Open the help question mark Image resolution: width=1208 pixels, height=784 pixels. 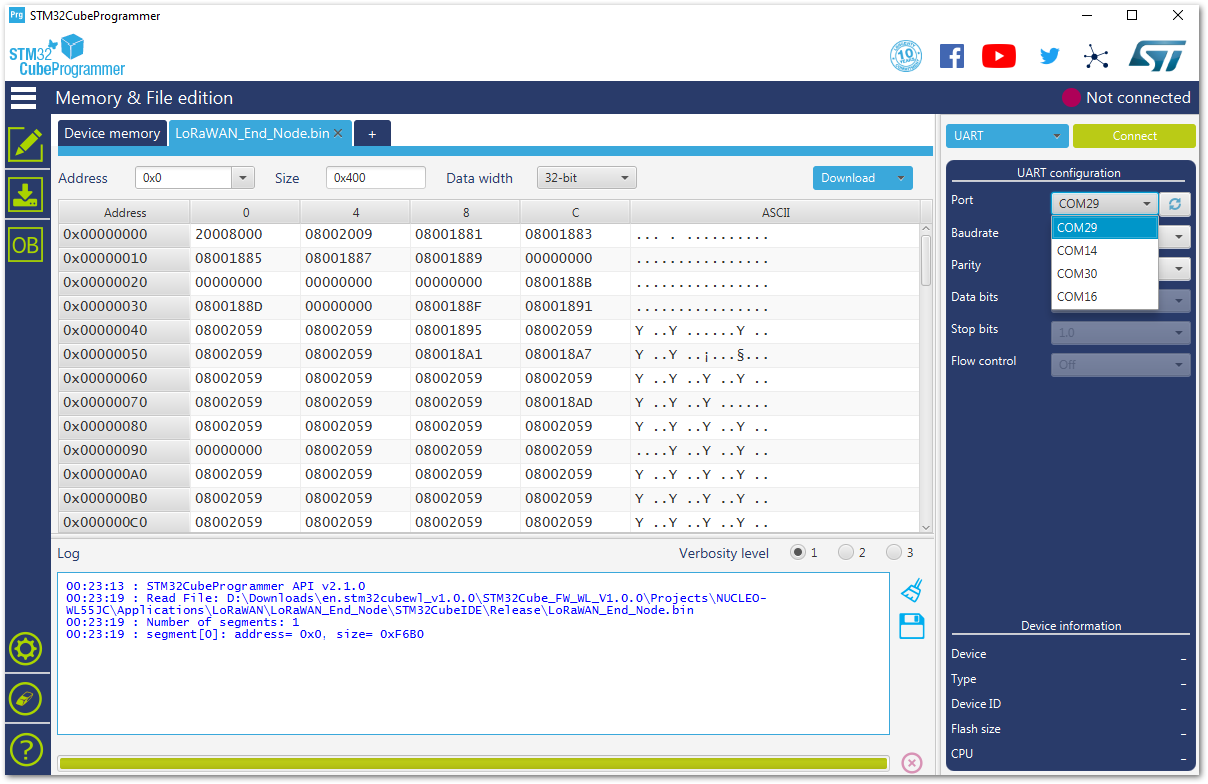click(x=25, y=748)
